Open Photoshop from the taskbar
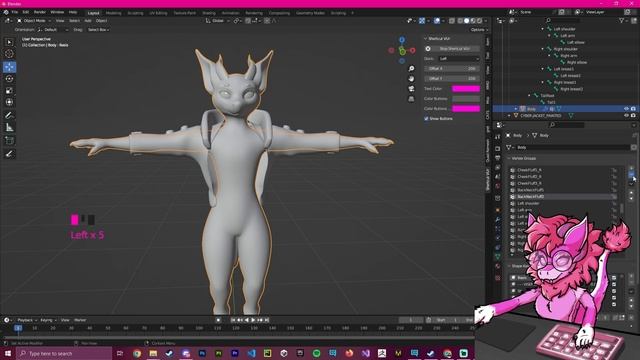Image resolution: width=640 pixels, height=360 pixels. [202, 353]
